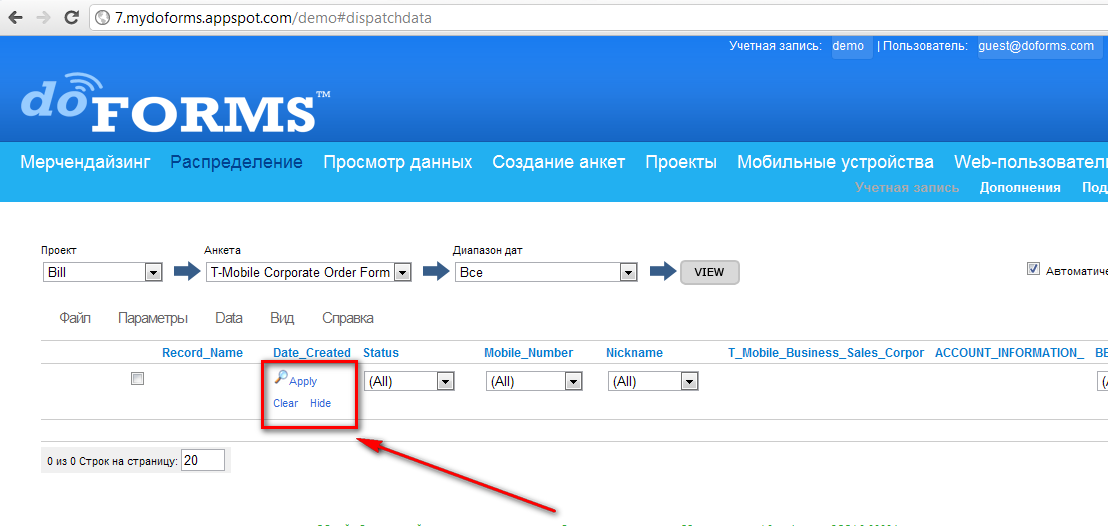Switch to Просмотр данных tab
The width and height of the screenshot is (1108, 526).
397,162
